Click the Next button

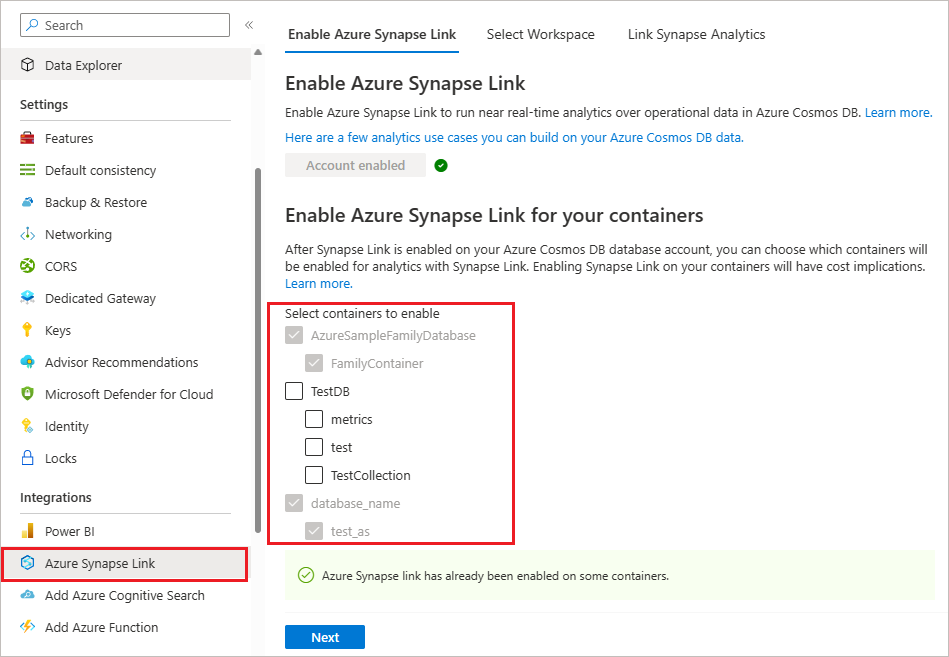324,636
